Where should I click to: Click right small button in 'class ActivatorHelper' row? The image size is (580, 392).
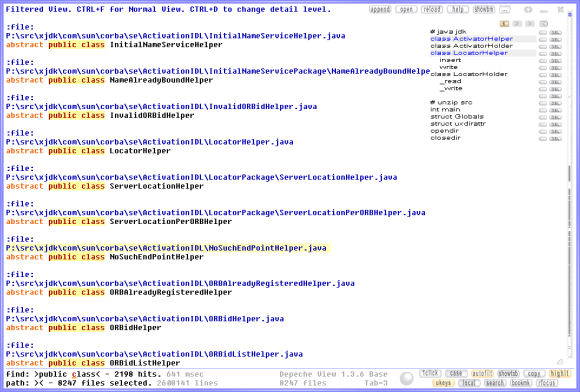[x=555, y=40]
